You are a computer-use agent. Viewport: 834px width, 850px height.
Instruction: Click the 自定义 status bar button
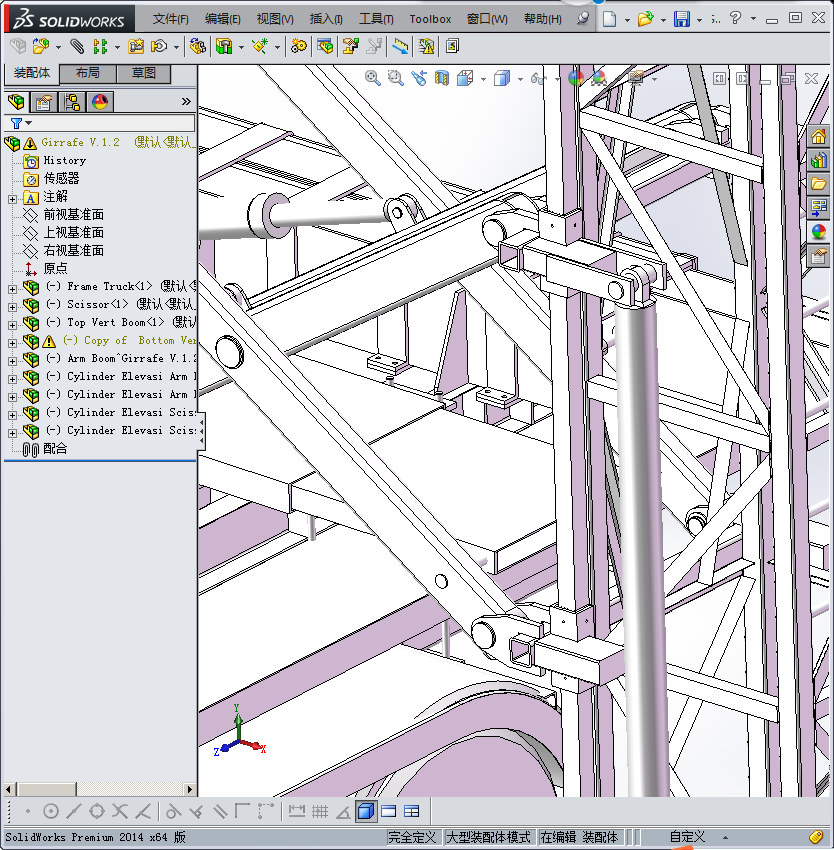click(687, 837)
